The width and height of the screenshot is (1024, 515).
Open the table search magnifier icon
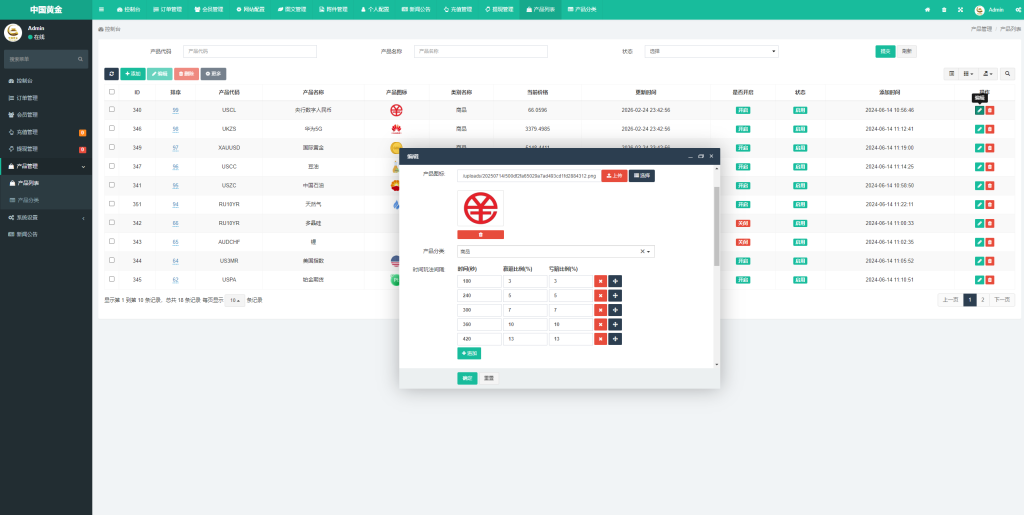pyautogui.click(x=1007, y=73)
